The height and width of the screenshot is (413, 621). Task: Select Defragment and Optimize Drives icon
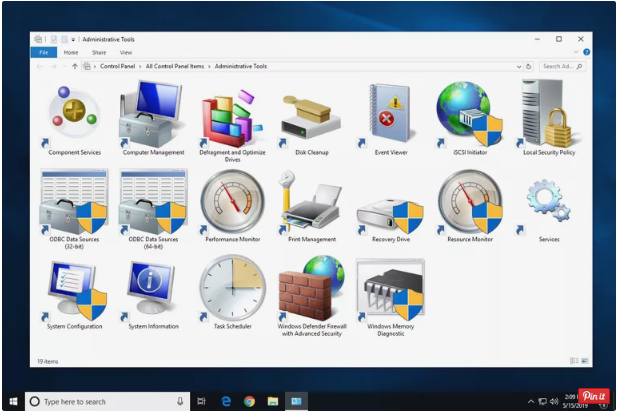232,121
